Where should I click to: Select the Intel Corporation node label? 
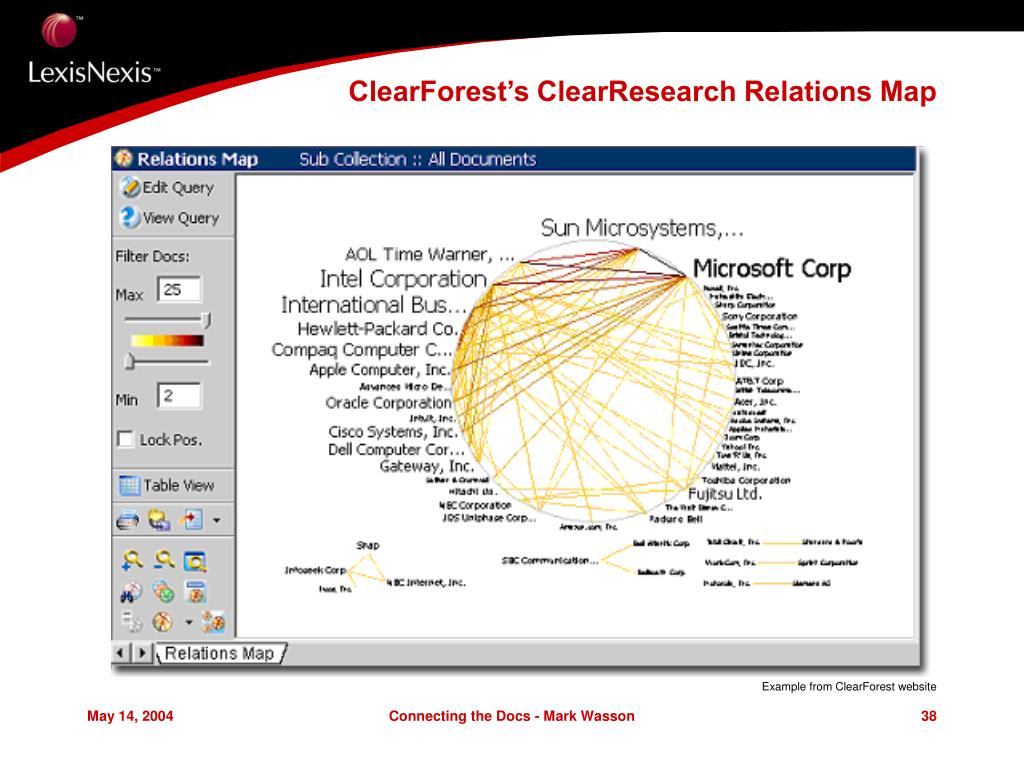pos(404,279)
